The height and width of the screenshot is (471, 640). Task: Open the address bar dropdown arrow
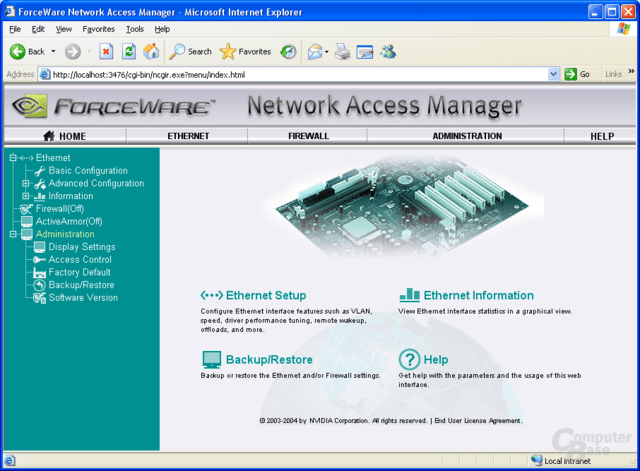click(x=553, y=74)
